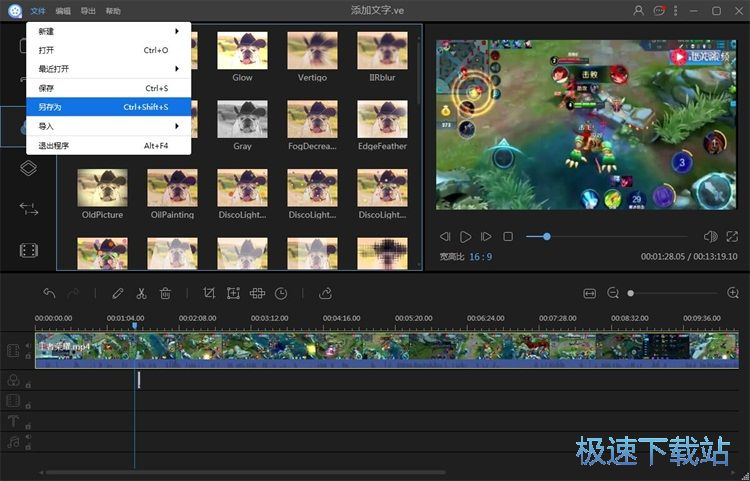Click the mosaic tool icon
This screenshot has height=481, width=750.
(257, 293)
